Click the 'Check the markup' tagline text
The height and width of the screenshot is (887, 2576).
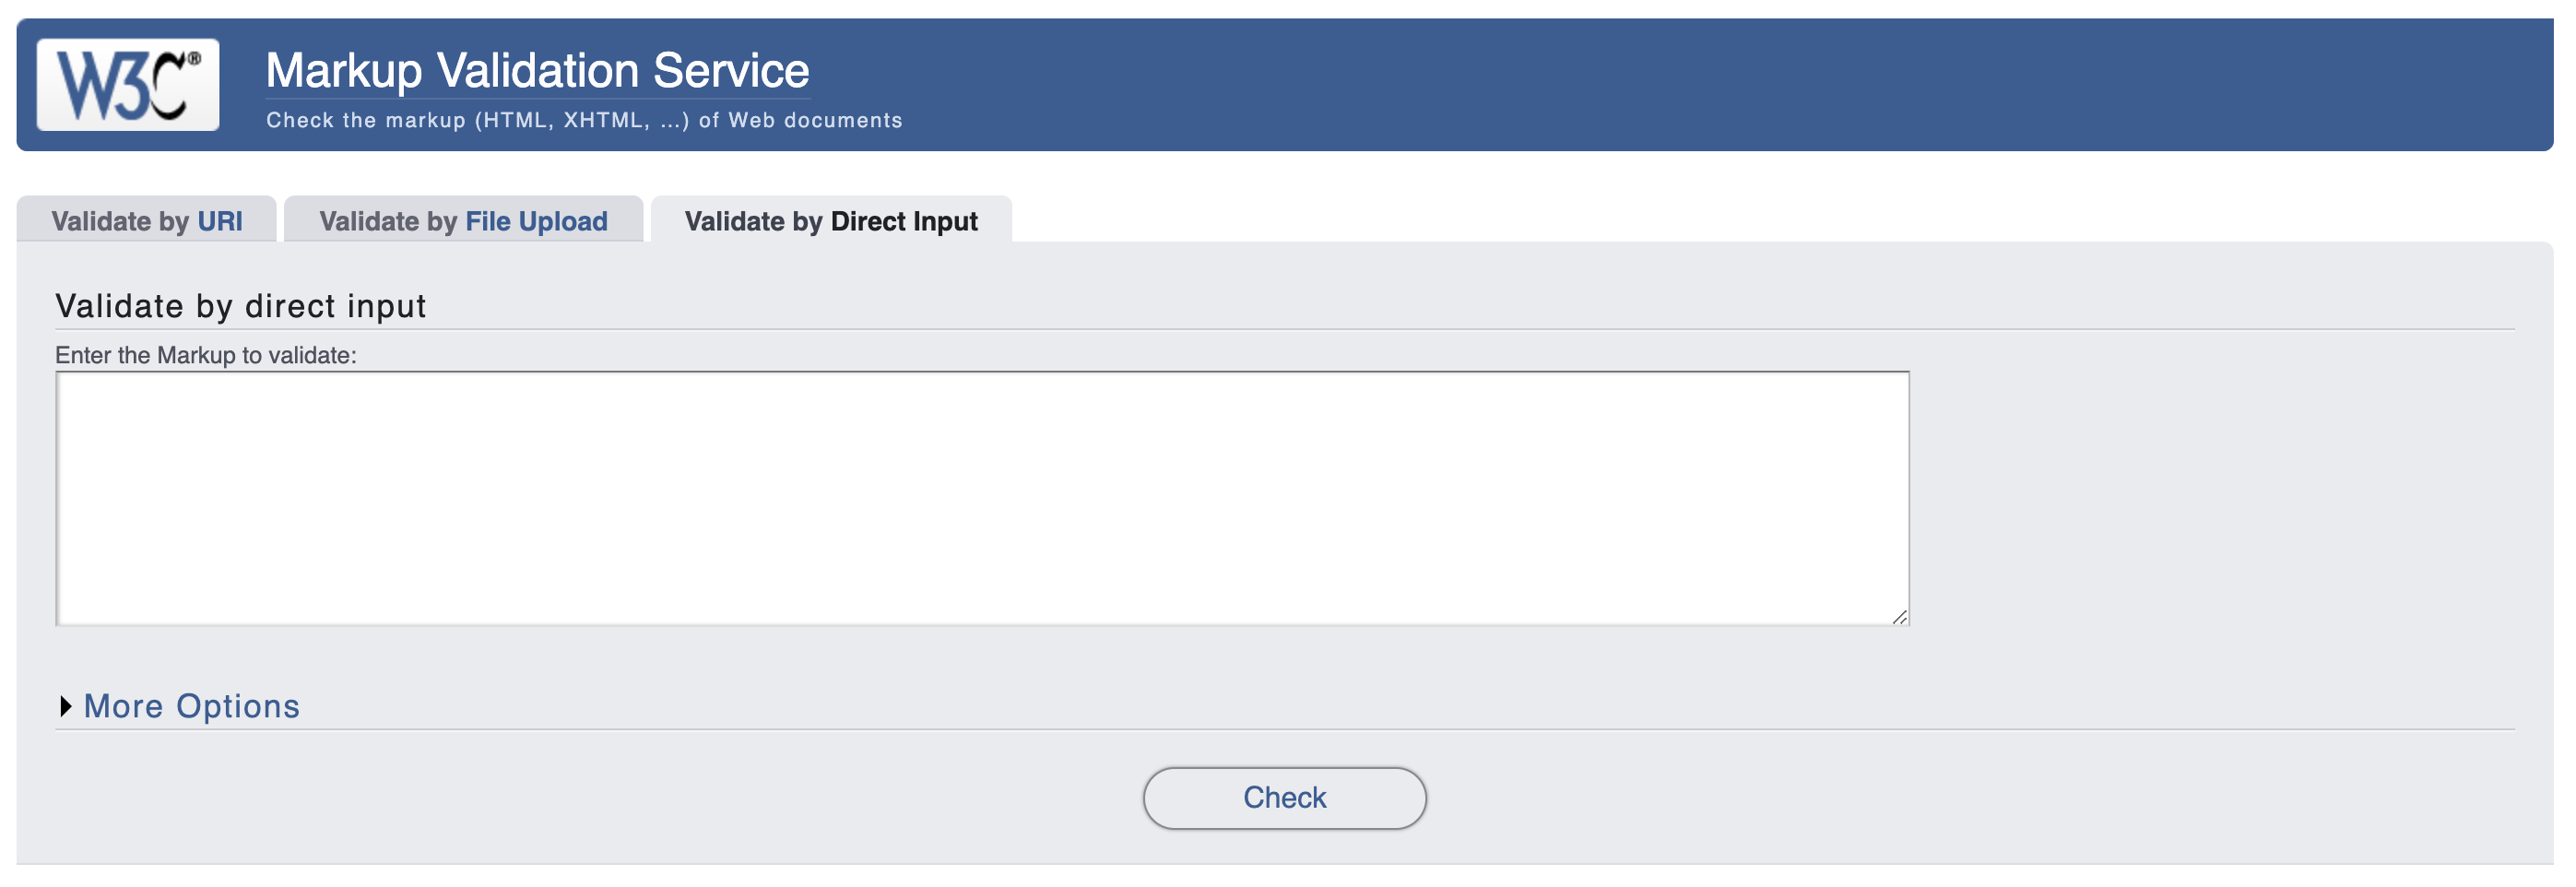583,120
